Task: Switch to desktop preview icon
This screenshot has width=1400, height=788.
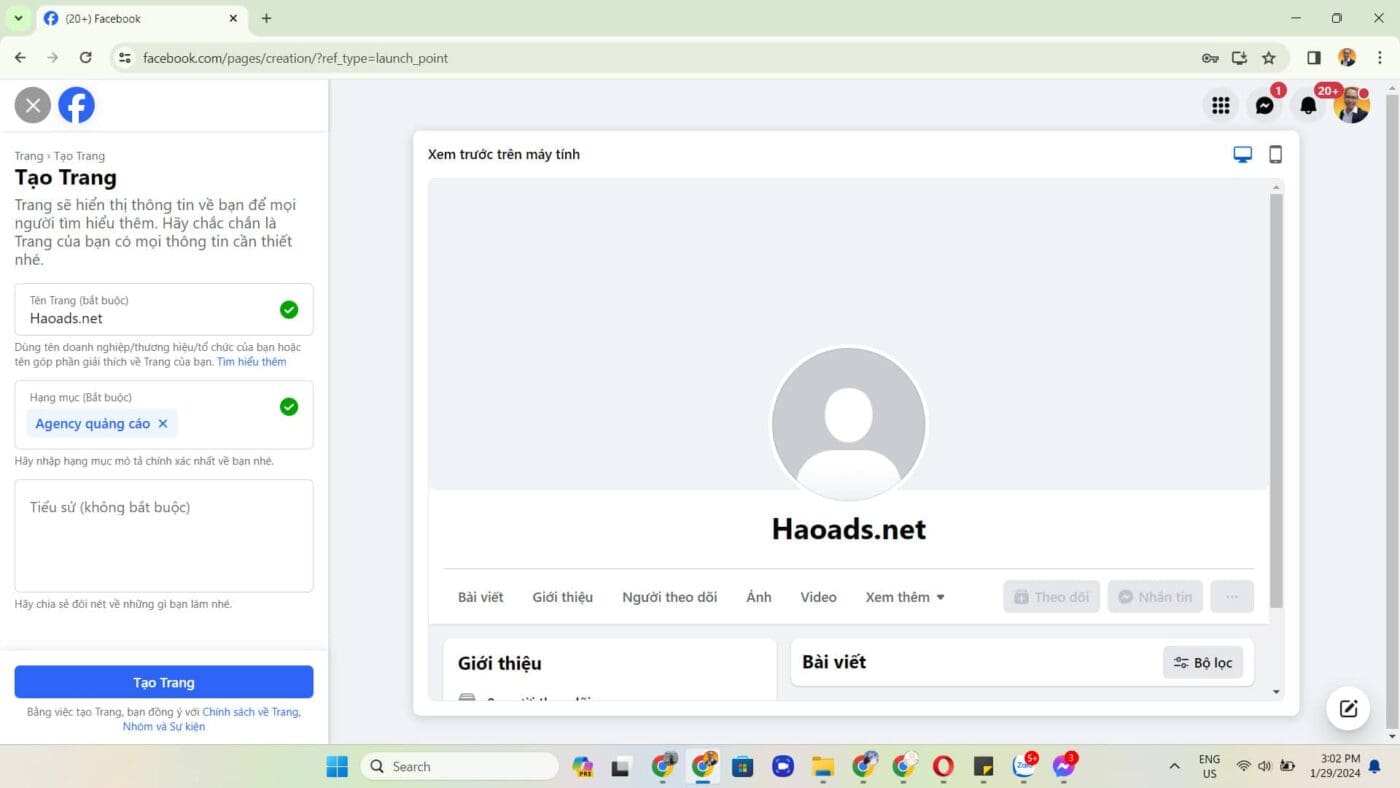Action: (1242, 154)
